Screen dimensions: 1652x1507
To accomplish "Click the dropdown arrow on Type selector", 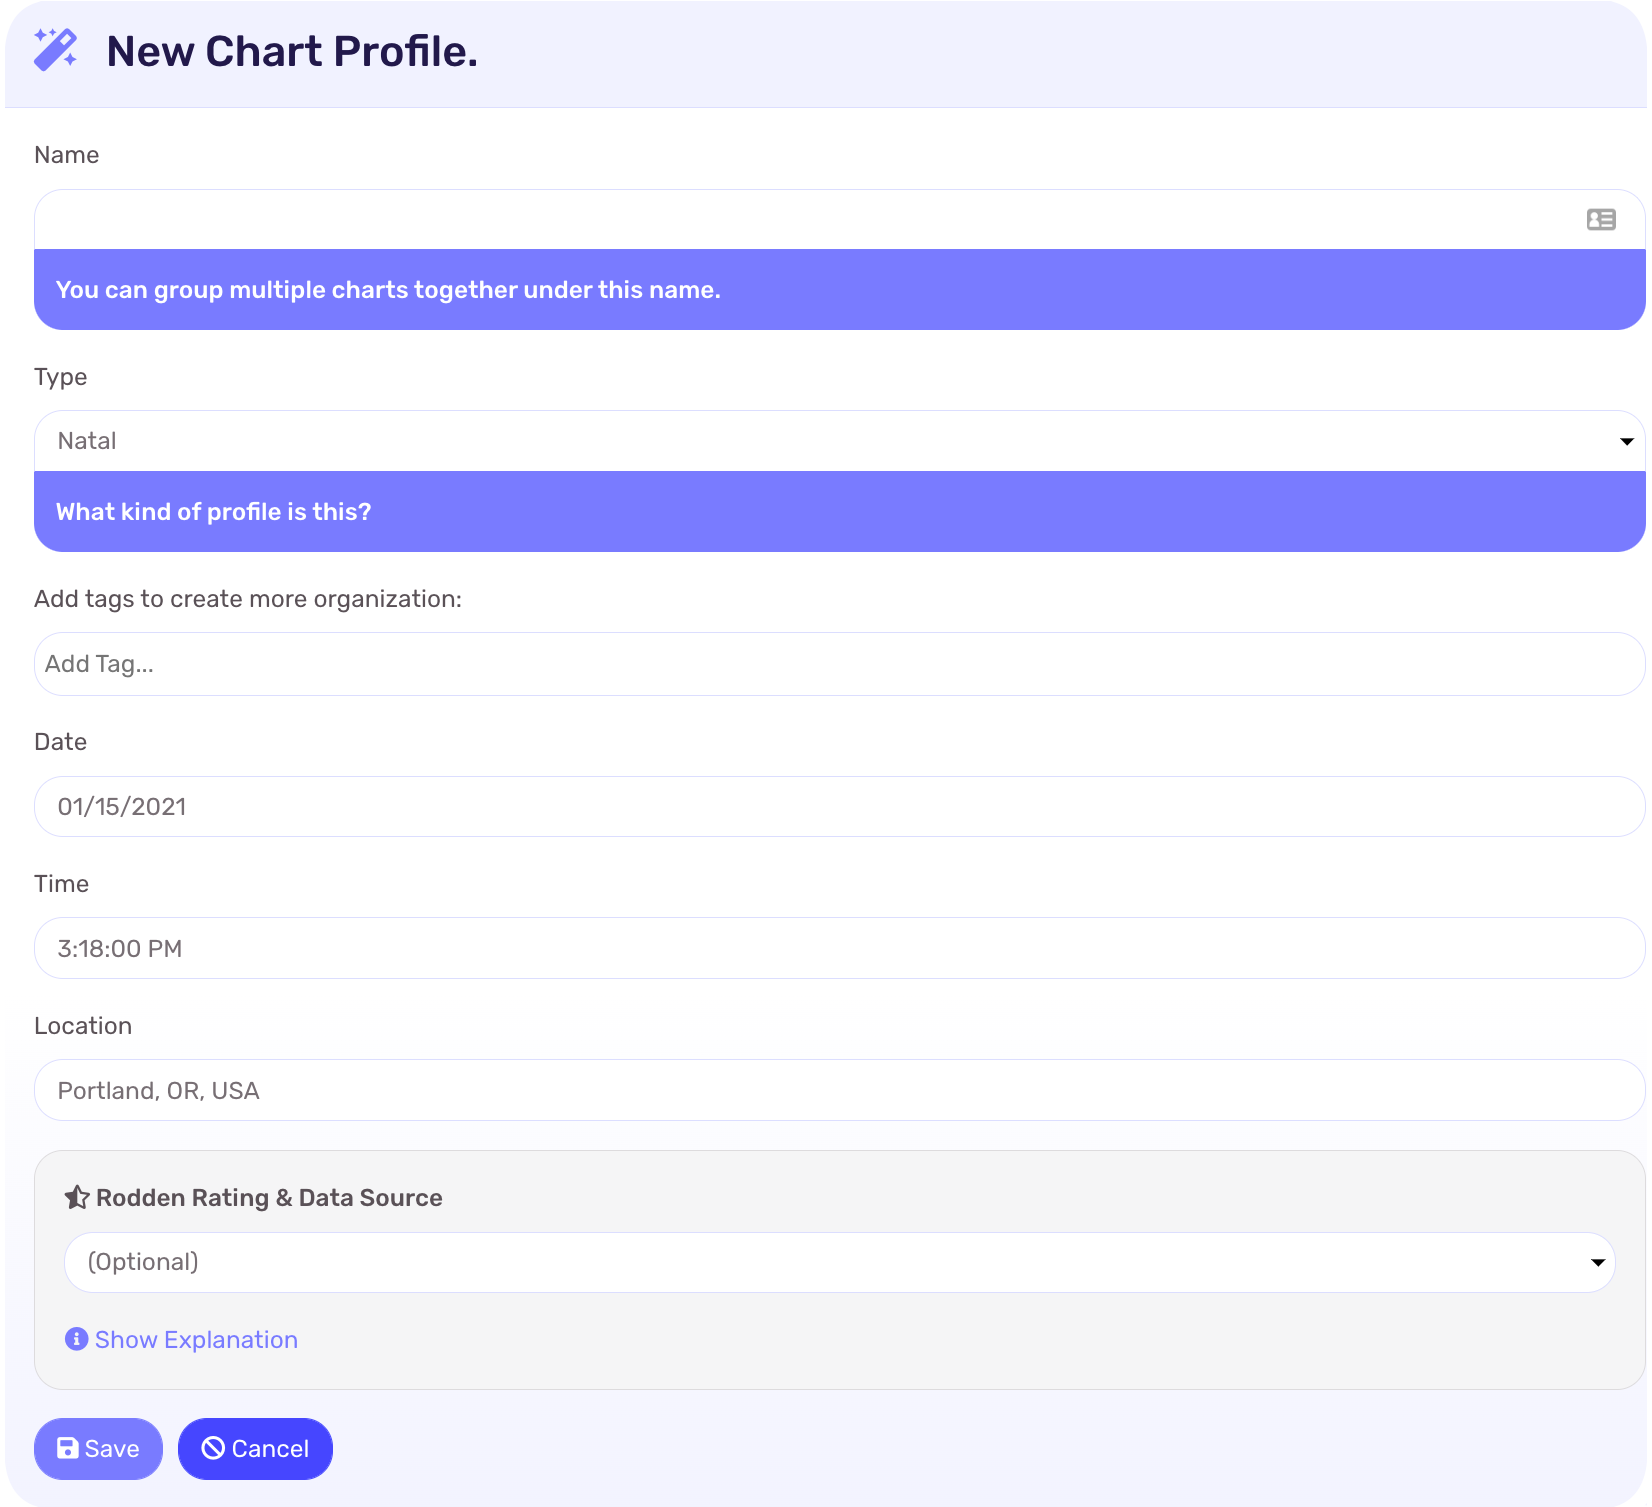I will click(x=1627, y=440).
